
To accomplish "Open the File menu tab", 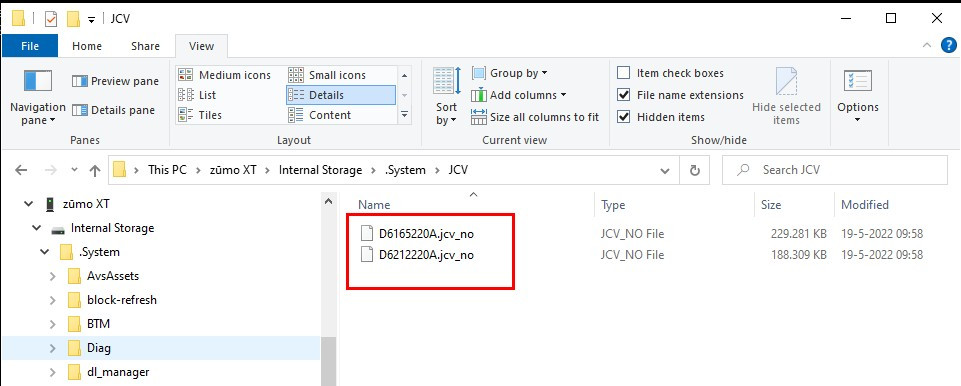I will [x=30, y=46].
